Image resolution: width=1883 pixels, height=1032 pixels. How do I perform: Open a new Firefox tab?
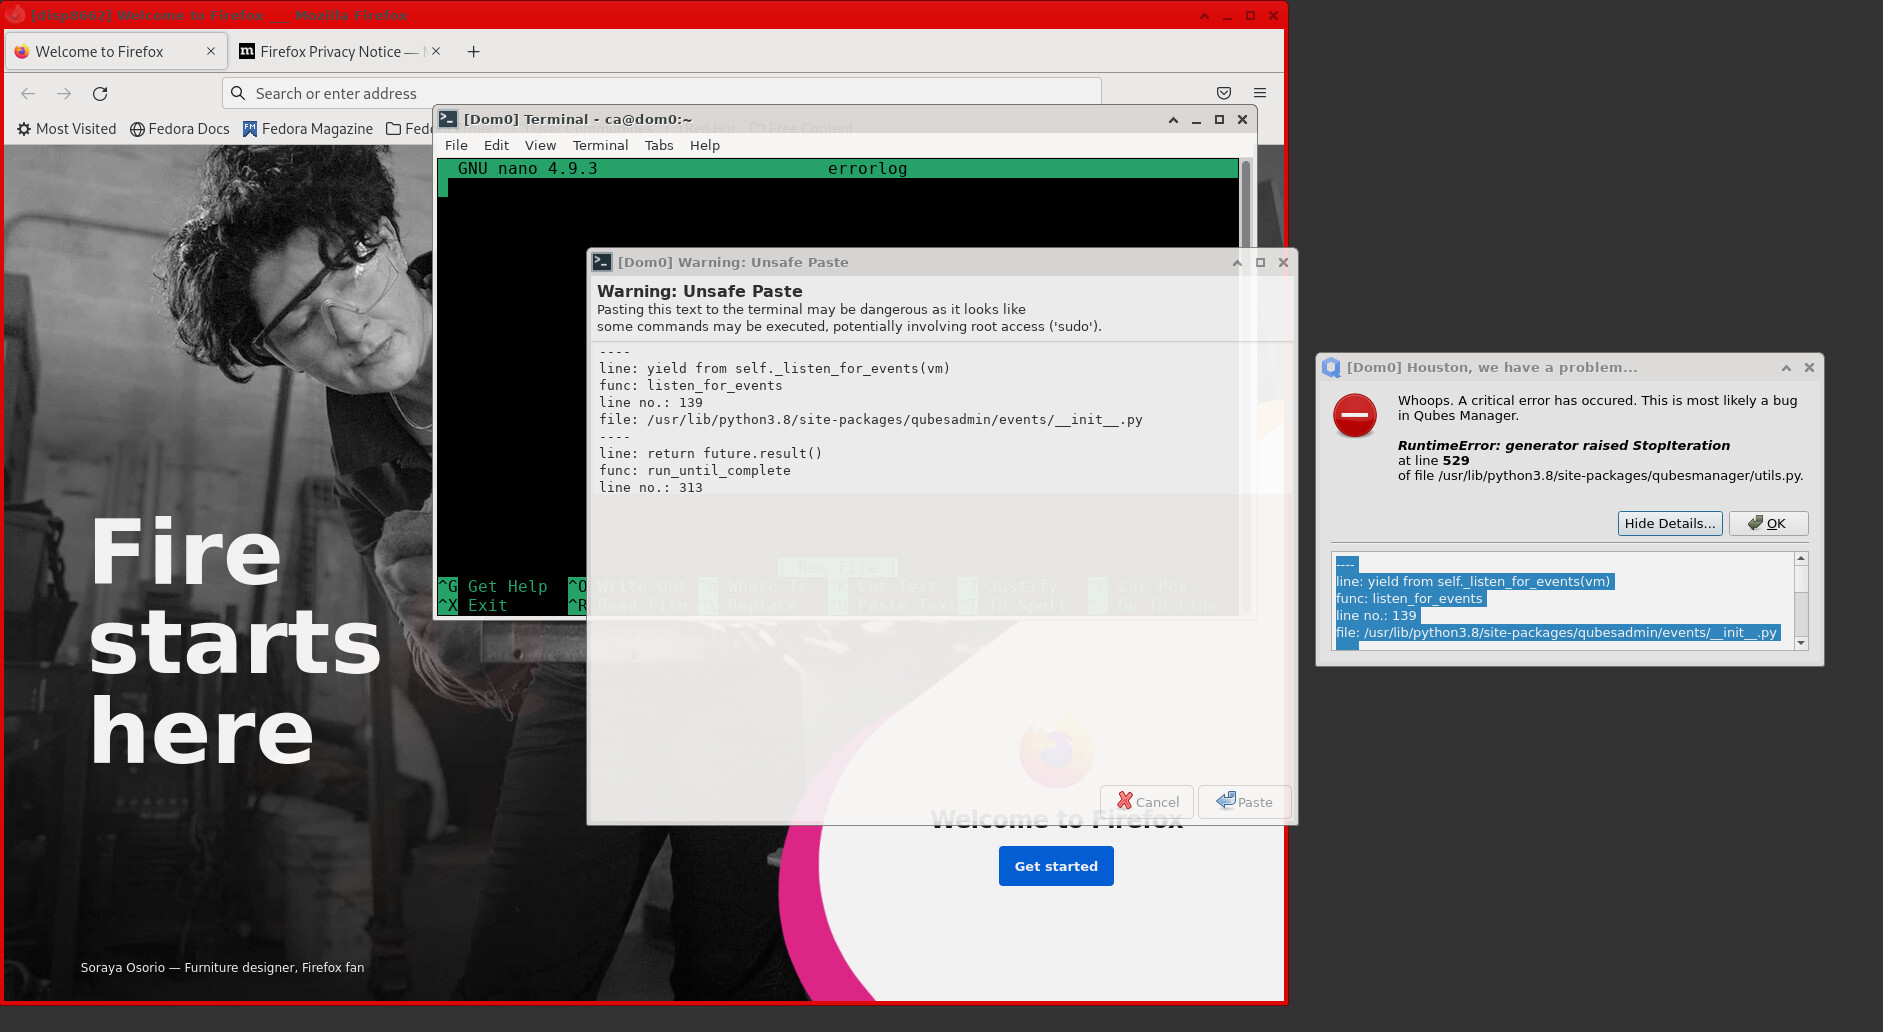click(473, 52)
